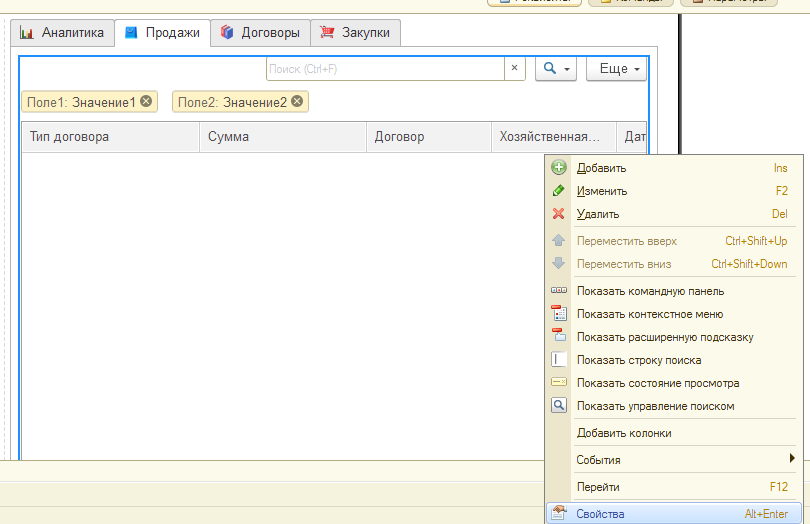Open the Еще dropdown menu

pos(616,69)
